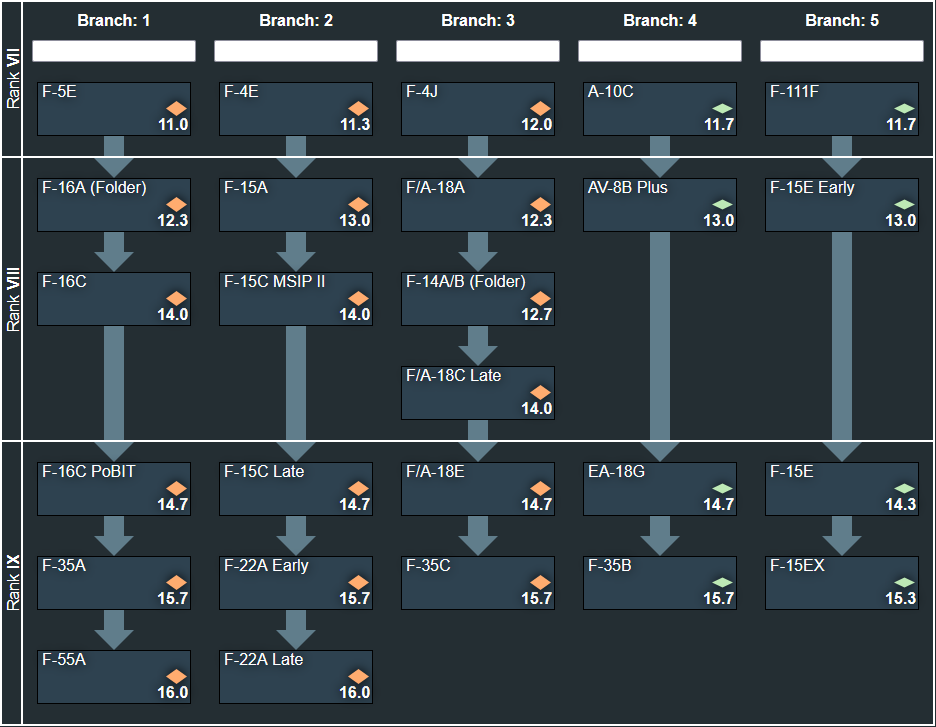This screenshot has height=727, width=936.
Task: Click the orange diamond icon on F-55A
Action: (x=177, y=677)
